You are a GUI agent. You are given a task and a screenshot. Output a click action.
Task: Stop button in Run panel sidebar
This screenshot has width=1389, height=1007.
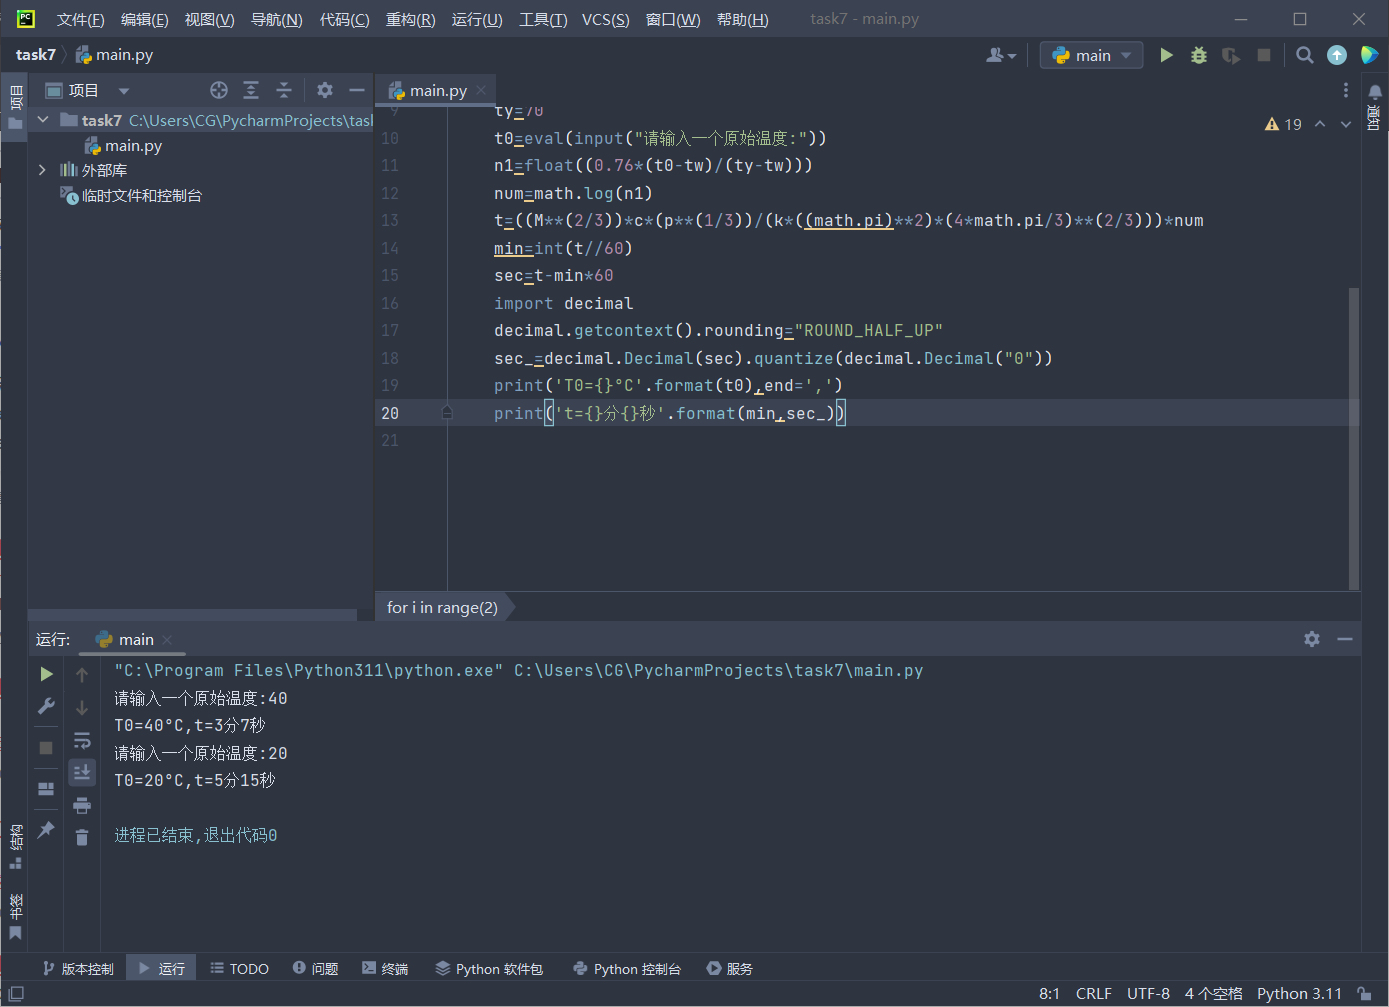pos(46,747)
